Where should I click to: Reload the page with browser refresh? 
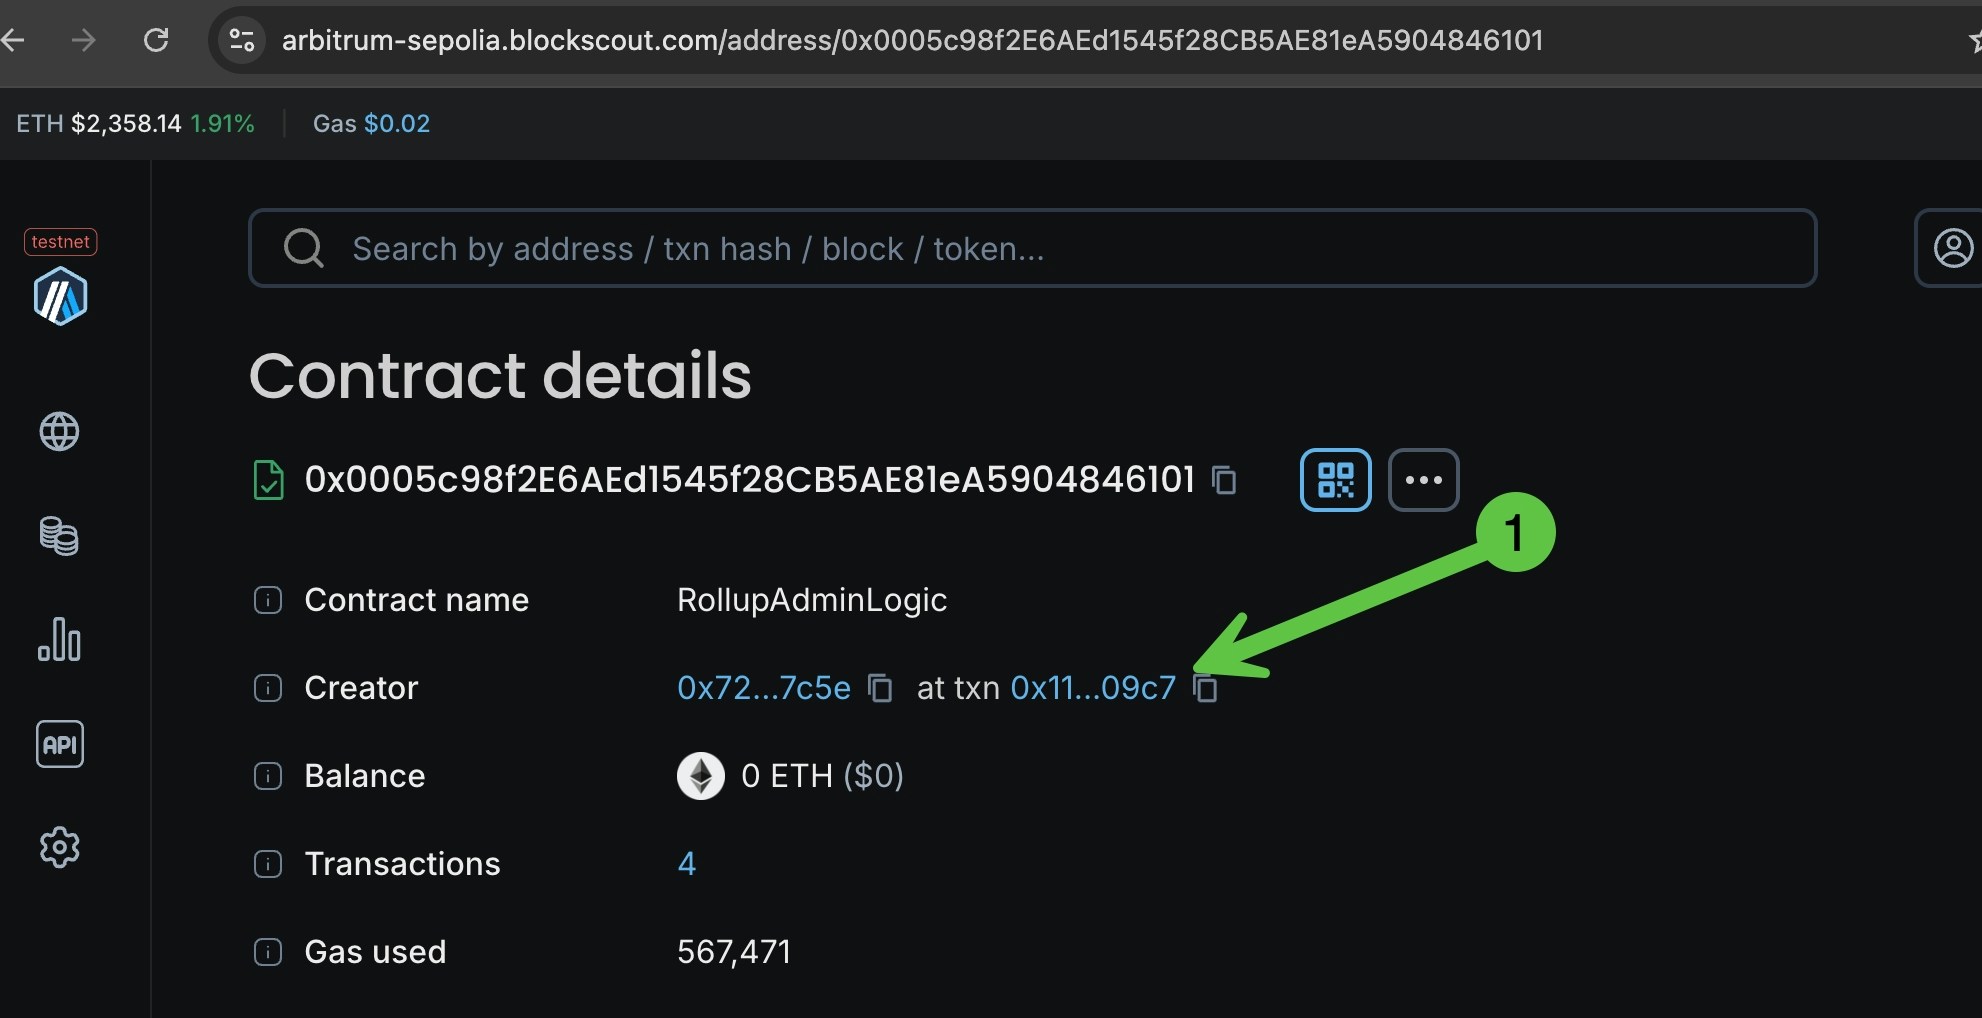pos(156,40)
